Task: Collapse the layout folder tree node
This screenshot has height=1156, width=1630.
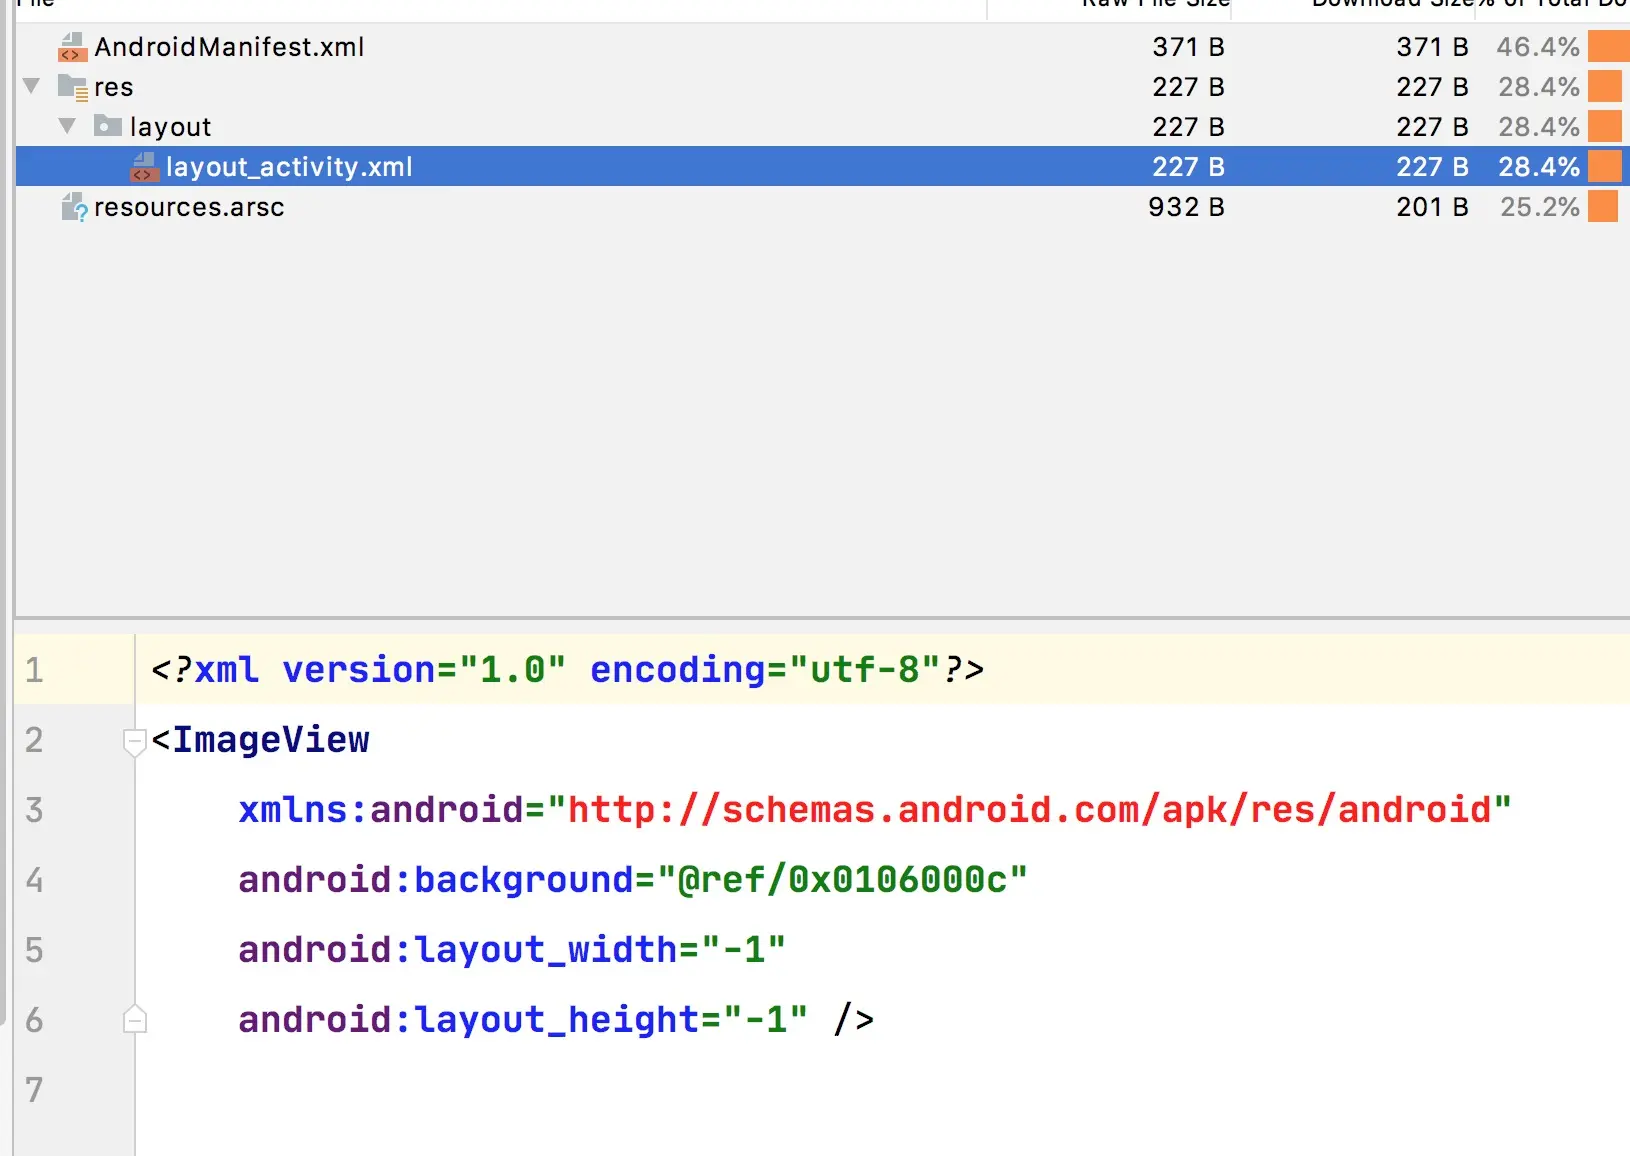Action: click(x=68, y=126)
